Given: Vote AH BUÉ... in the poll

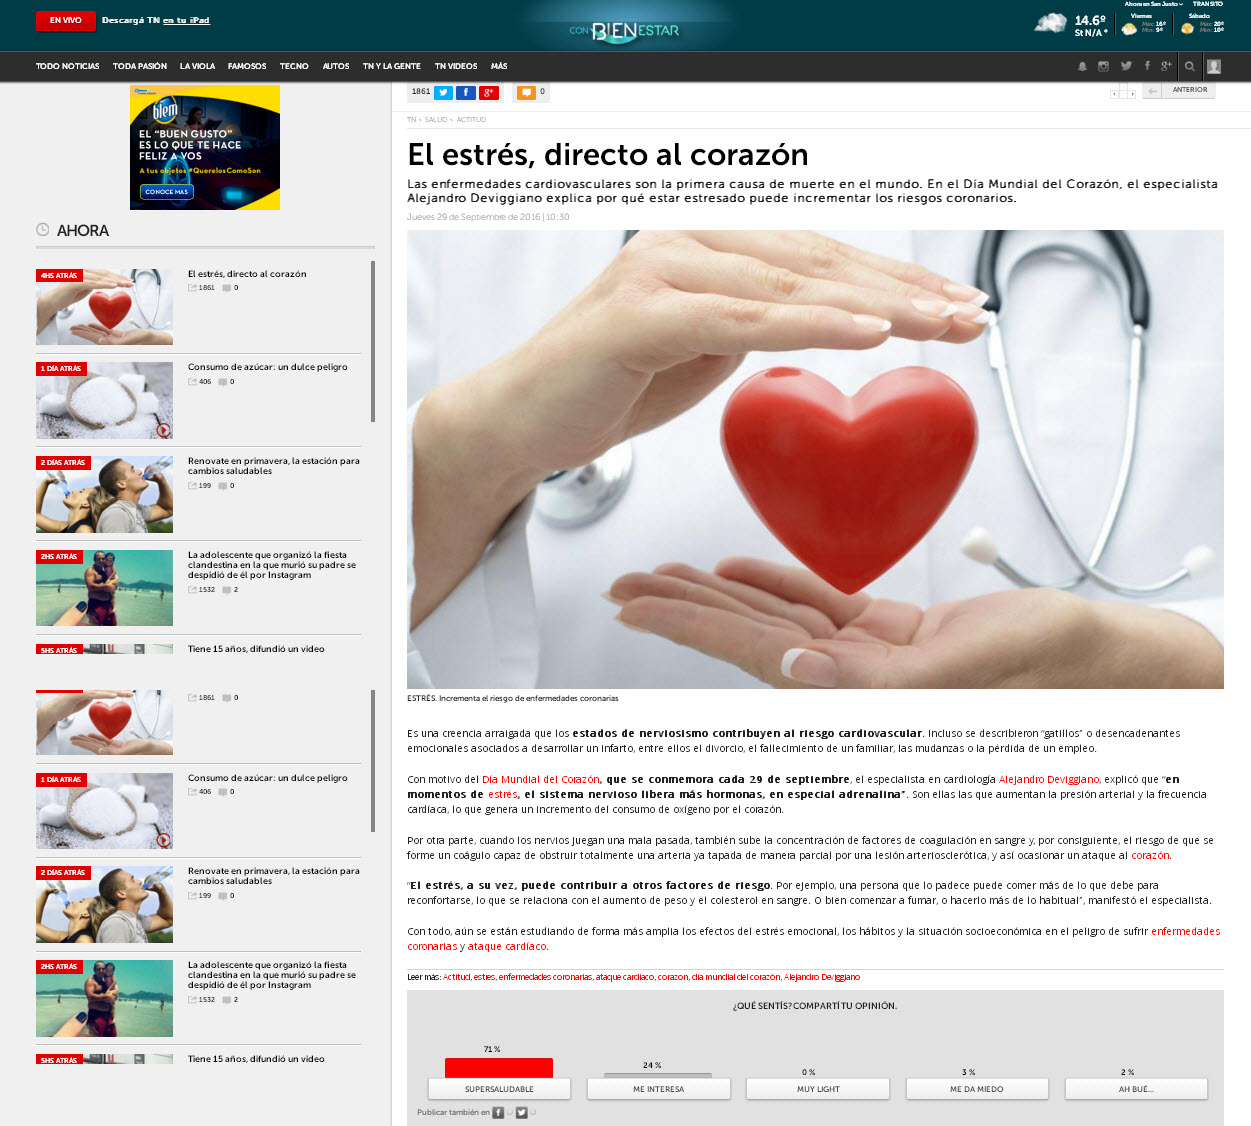Looking at the screenshot, I should (1136, 1089).
